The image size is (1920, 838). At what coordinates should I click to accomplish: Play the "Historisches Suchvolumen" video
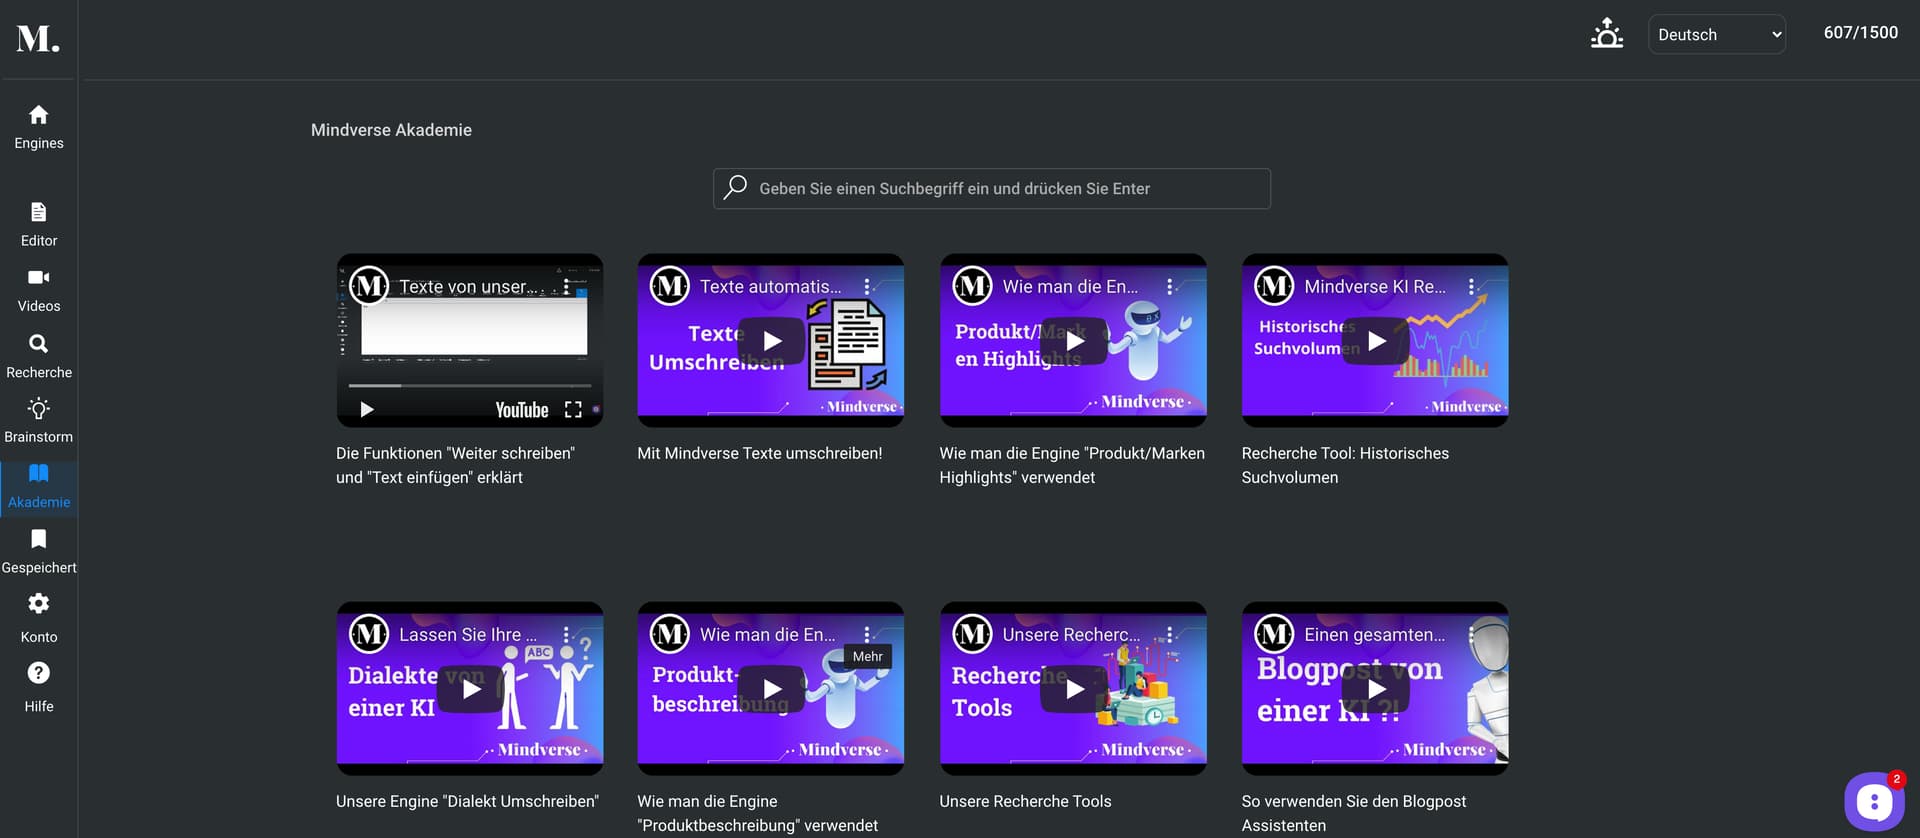click(x=1376, y=341)
